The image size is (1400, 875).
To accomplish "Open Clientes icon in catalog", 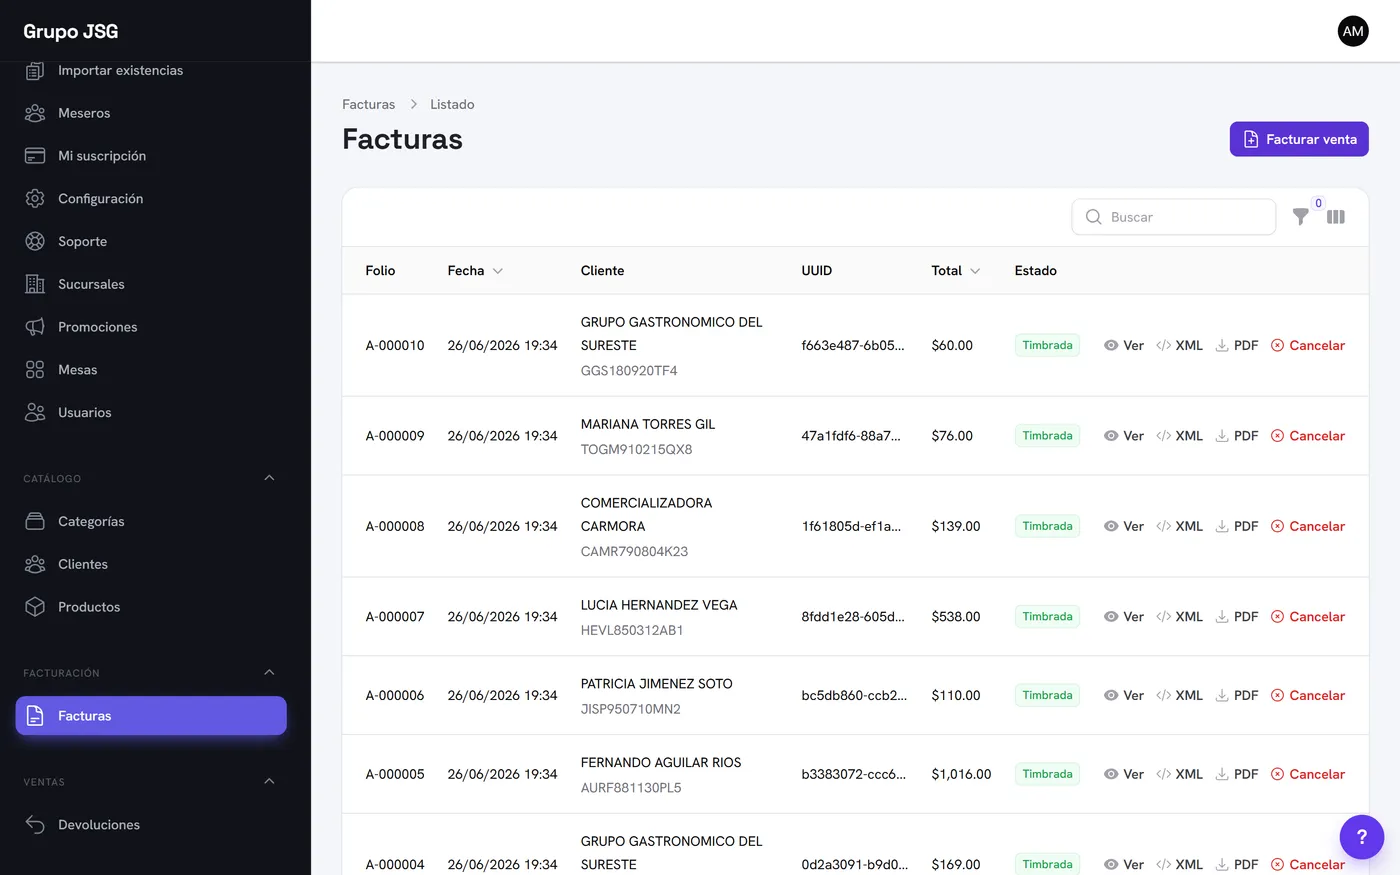I will (35, 564).
